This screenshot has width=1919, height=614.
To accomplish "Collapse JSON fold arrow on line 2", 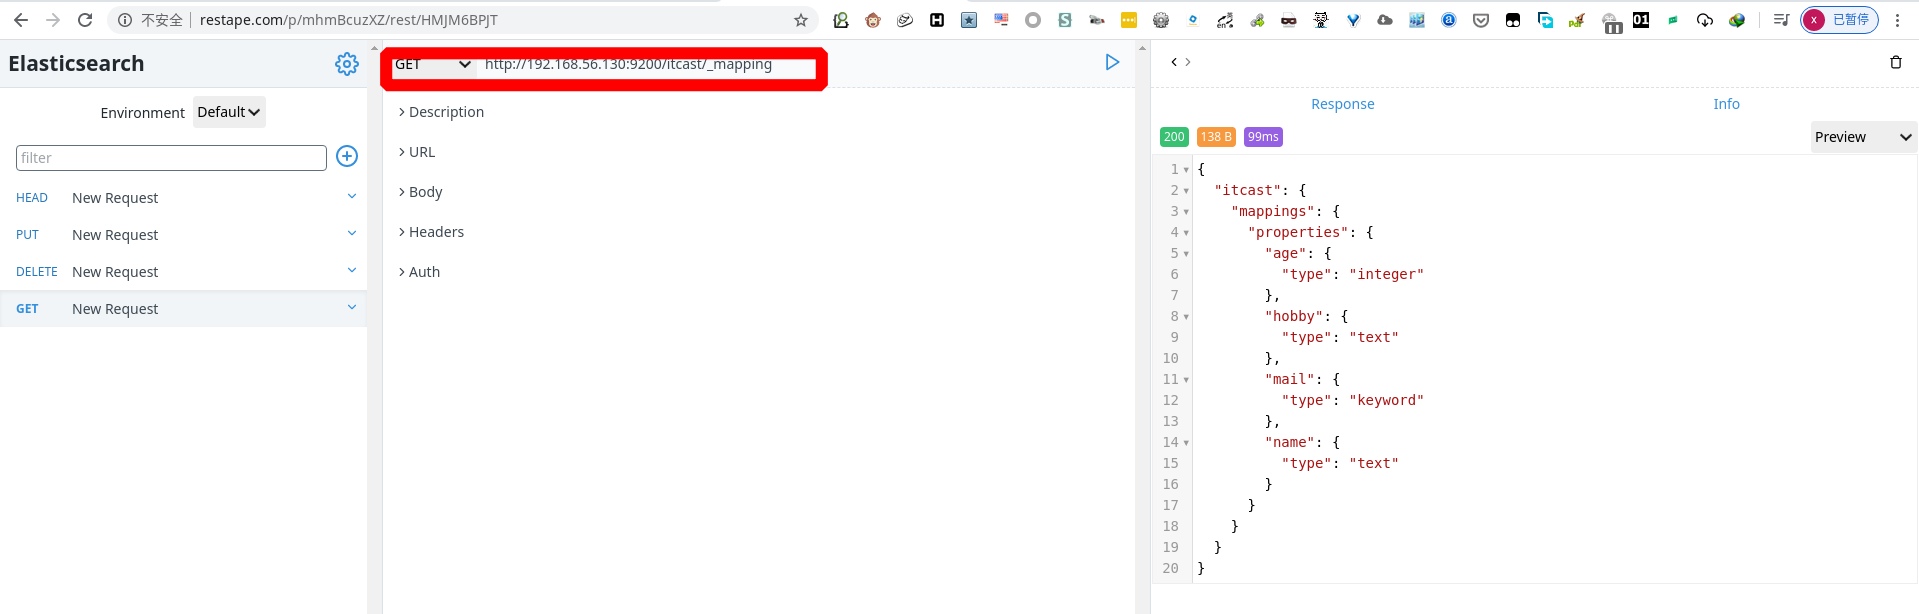I will click(x=1186, y=191).
